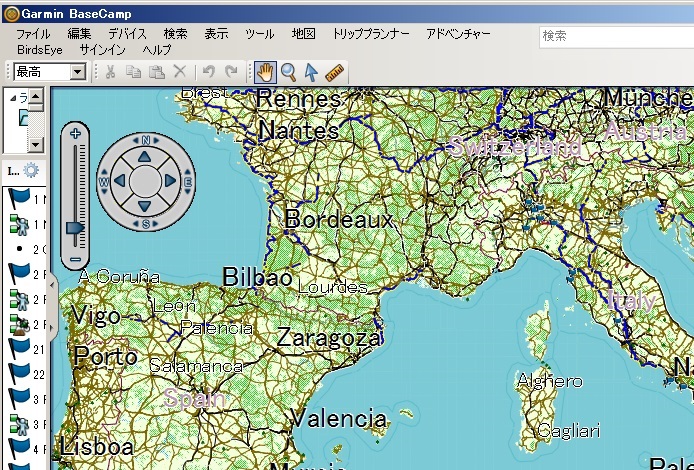The height and width of the screenshot is (470, 694).
Task: Click the Vigo label on map
Action: [x=96, y=317]
